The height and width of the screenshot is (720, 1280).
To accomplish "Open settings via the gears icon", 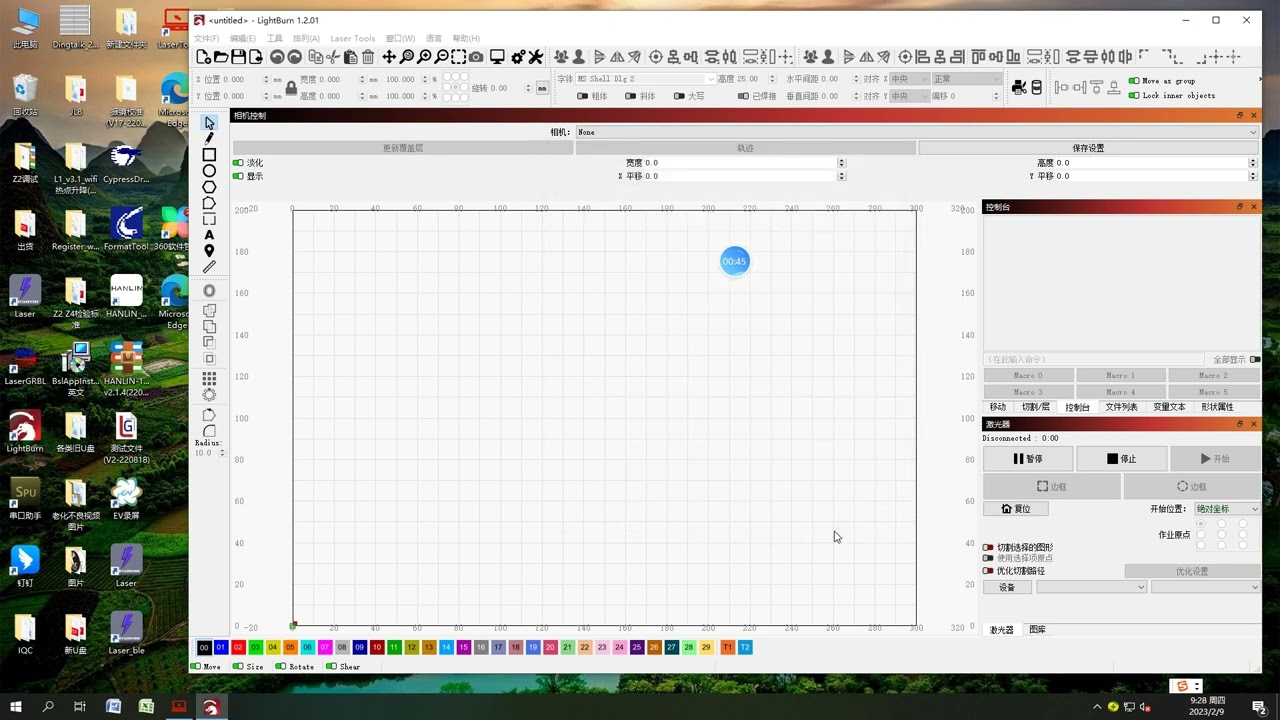I will [518, 57].
